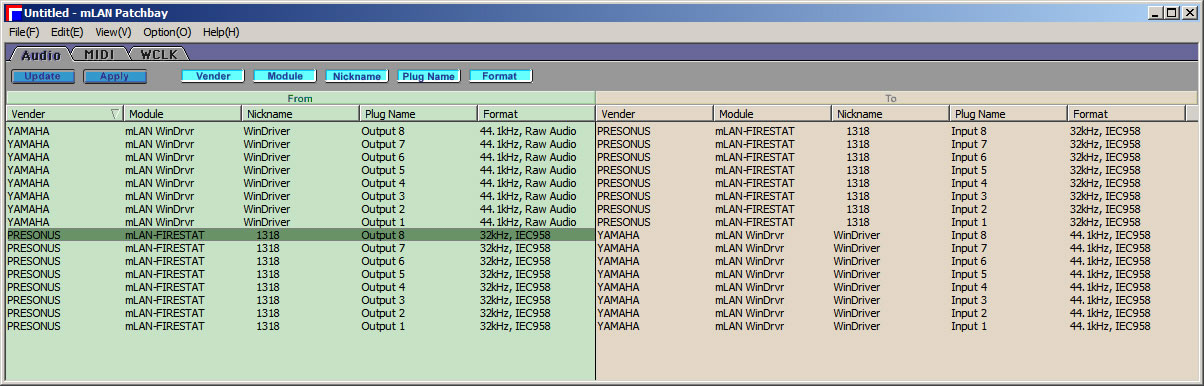This screenshot has height=386, width=1204.
Task: Select From row PRESONUS Output 5
Action: pos(300,274)
